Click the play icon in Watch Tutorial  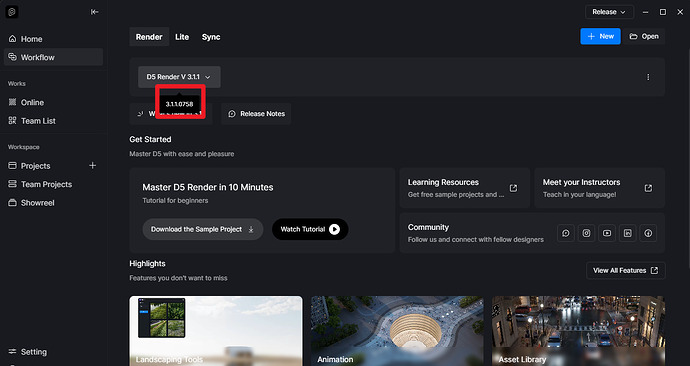click(x=334, y=229)
